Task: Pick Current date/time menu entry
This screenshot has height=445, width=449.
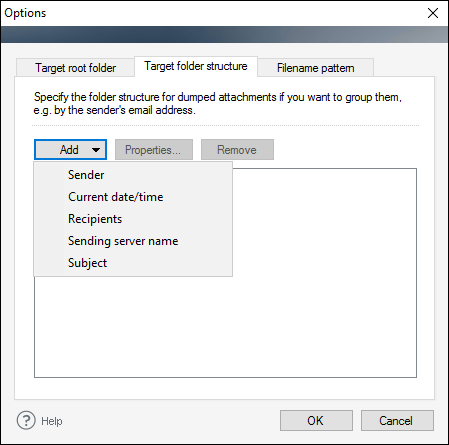Action: click(133, 197)
